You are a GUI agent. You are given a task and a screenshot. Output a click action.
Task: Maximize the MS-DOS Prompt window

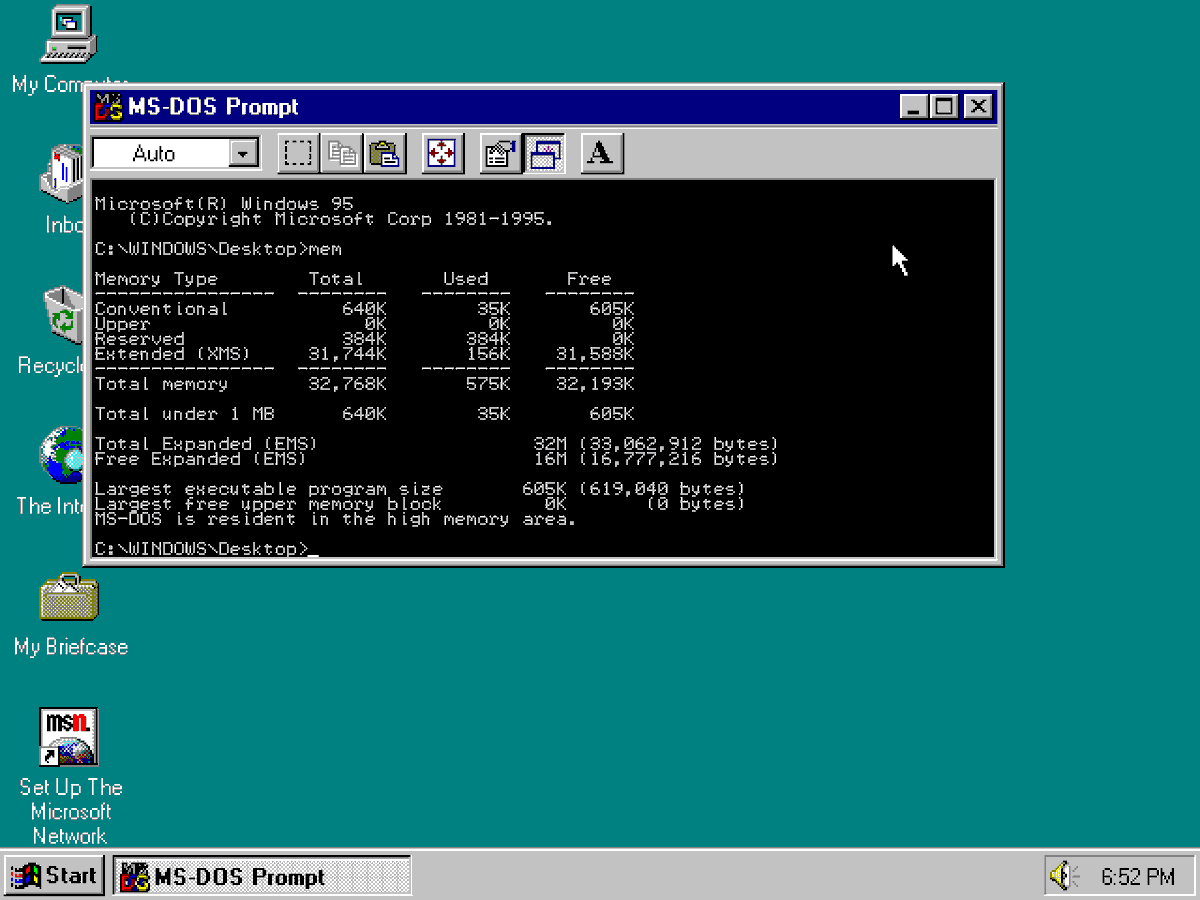944,106
